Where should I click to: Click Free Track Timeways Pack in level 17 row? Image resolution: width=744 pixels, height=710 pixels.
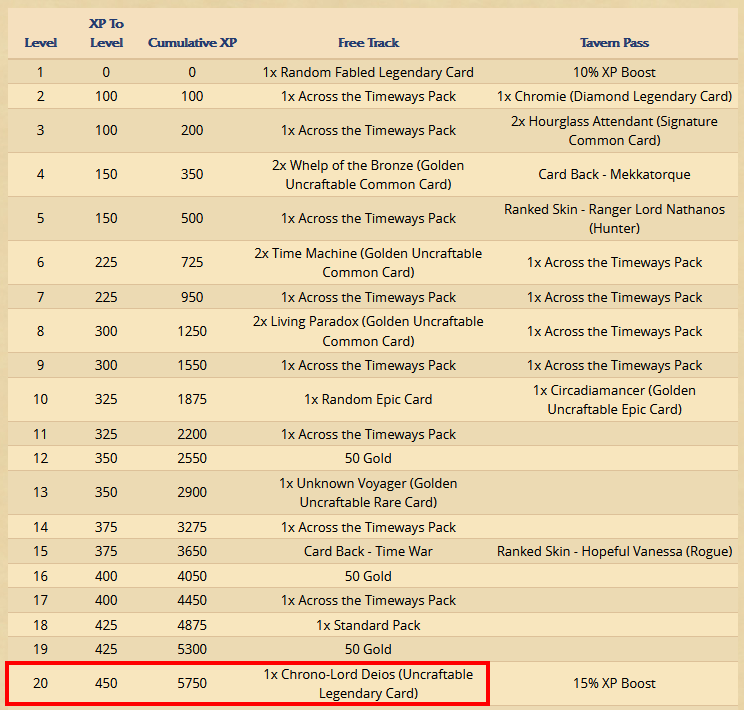[x=368, y=600]
